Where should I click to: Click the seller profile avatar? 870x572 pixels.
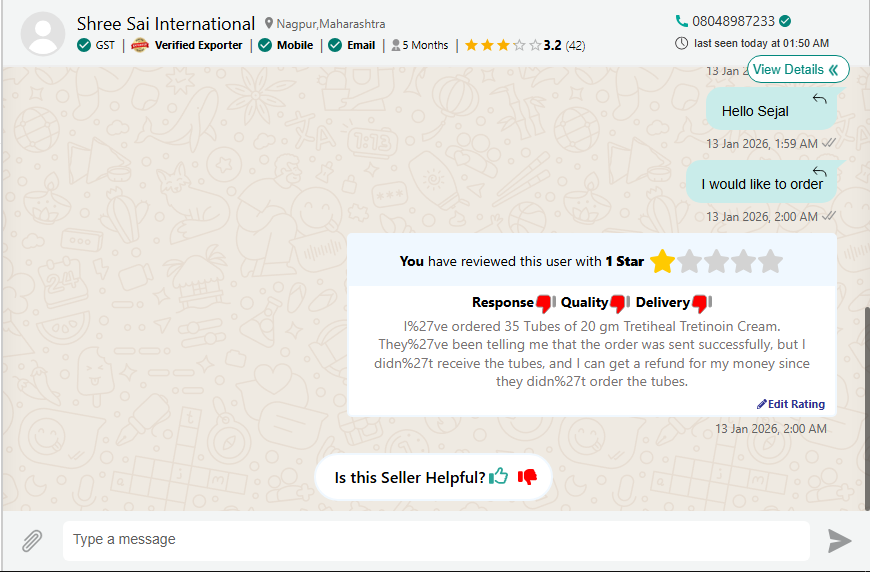43,34
